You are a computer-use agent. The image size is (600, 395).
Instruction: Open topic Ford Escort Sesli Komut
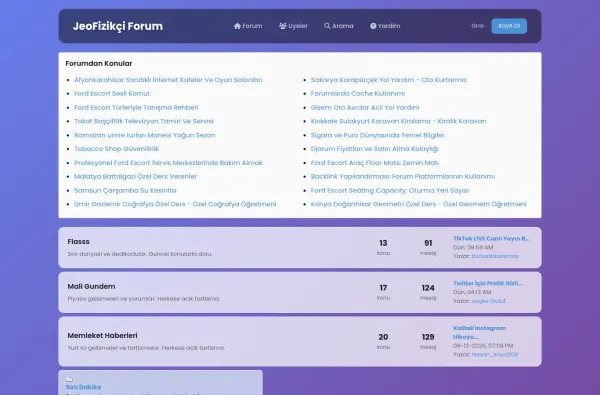(x=112, y=94)
